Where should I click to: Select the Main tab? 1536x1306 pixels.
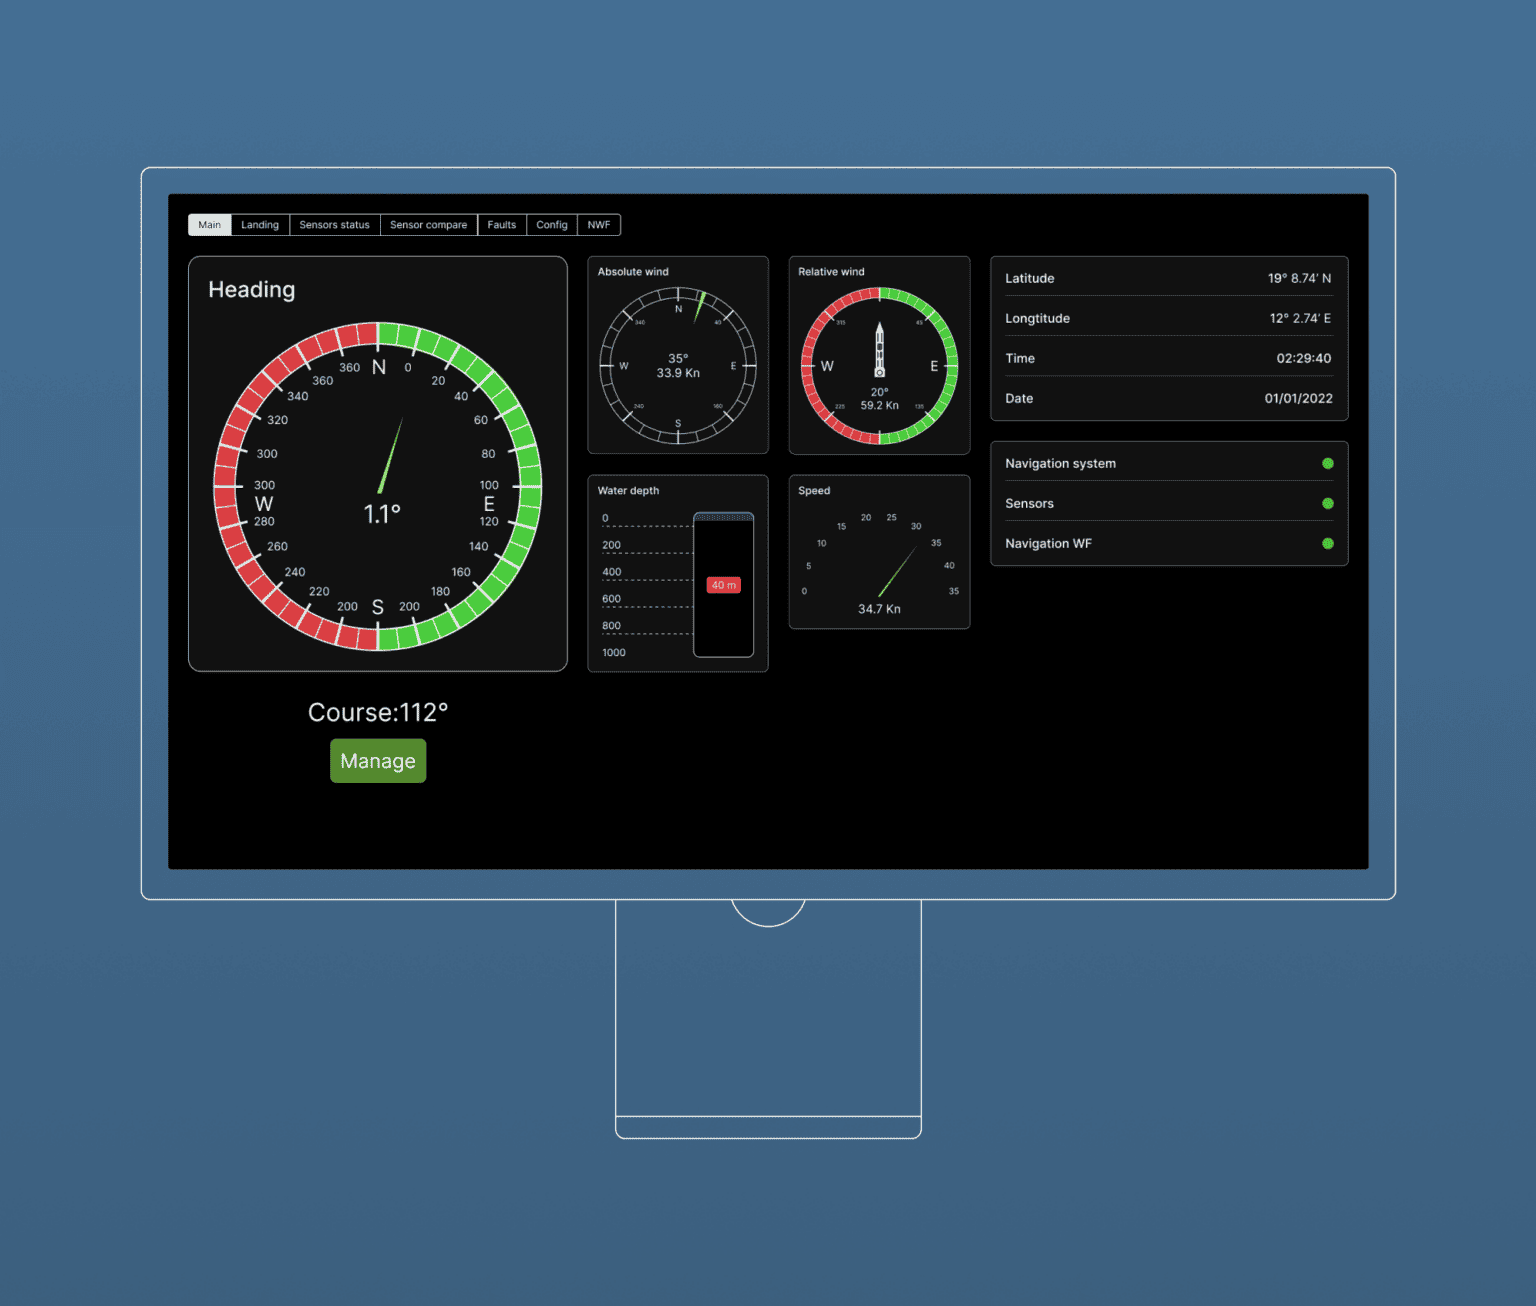click(209, 225)
